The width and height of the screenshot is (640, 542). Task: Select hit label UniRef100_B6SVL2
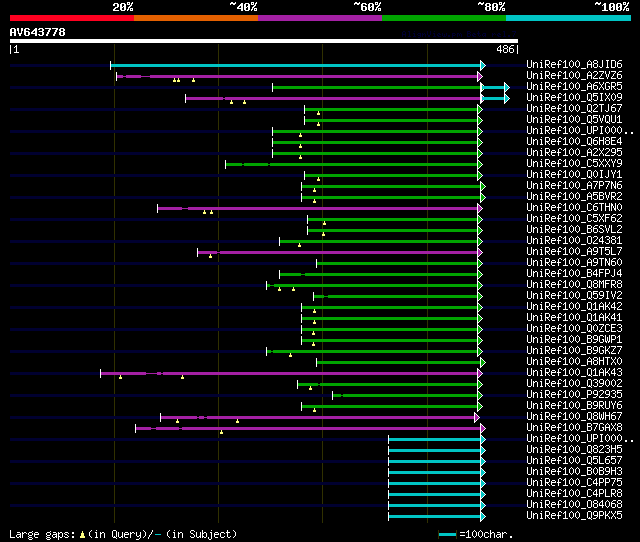pyautogui.click(x=574, y=230)
